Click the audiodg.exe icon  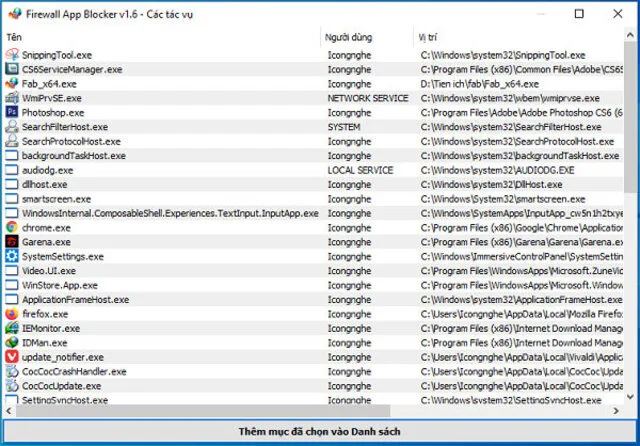coord(12,170)
